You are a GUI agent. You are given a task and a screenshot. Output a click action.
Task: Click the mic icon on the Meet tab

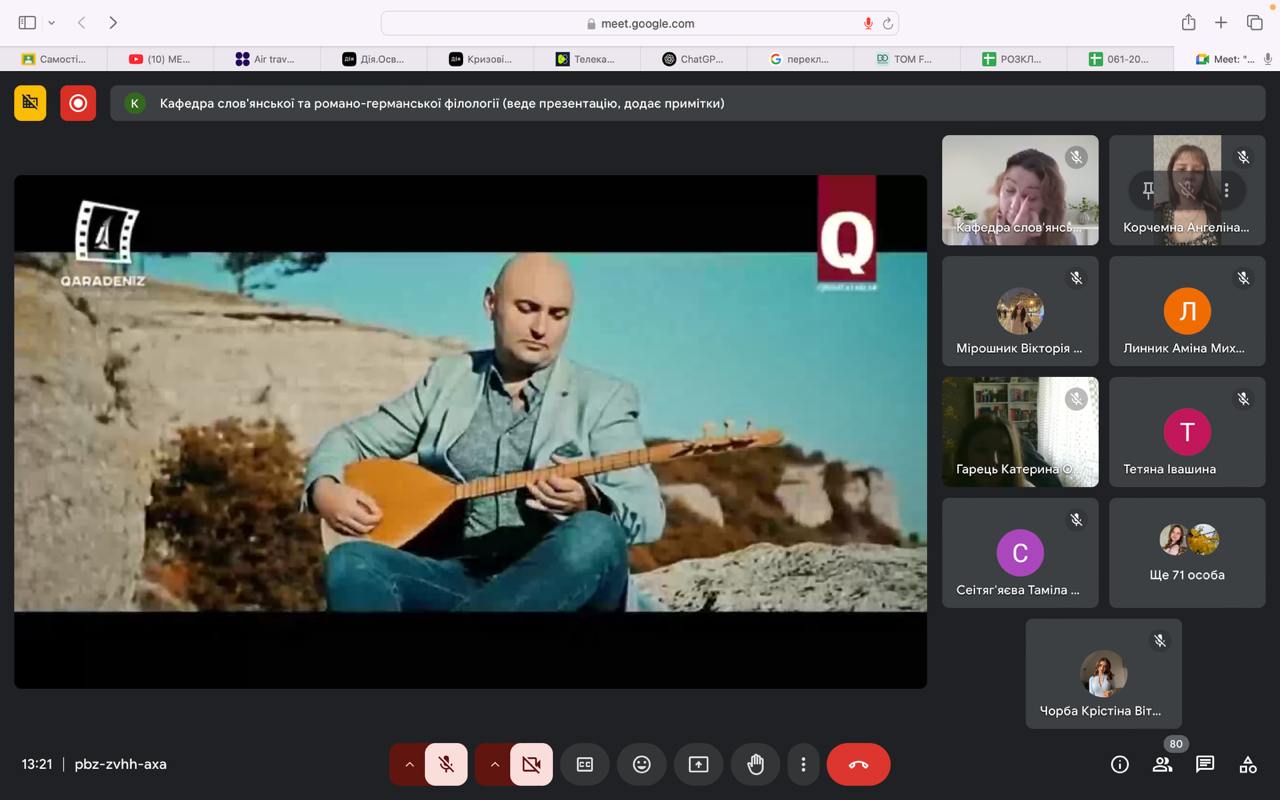point(1268,59)
